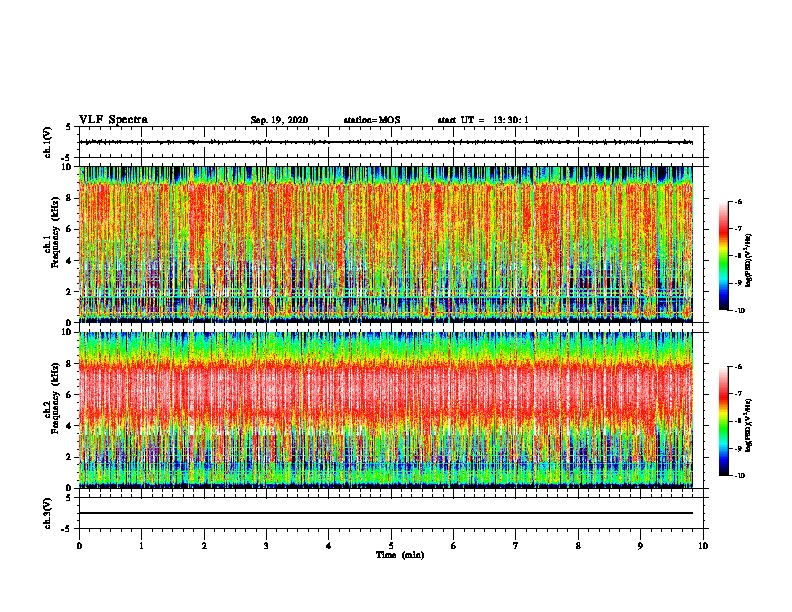Click the "3" tick on the time axis
This screenshot has height=612, width=792.
point(266,546)
